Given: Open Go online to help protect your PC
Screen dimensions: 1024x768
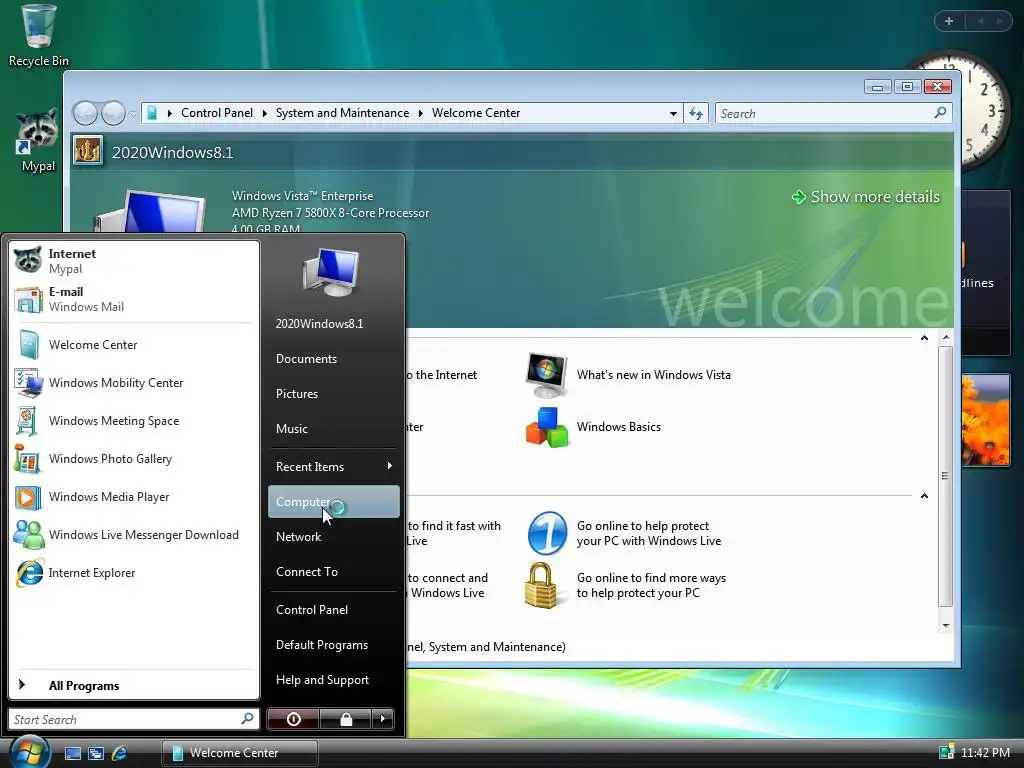Looking at the screenshot, I should point(624,534).
